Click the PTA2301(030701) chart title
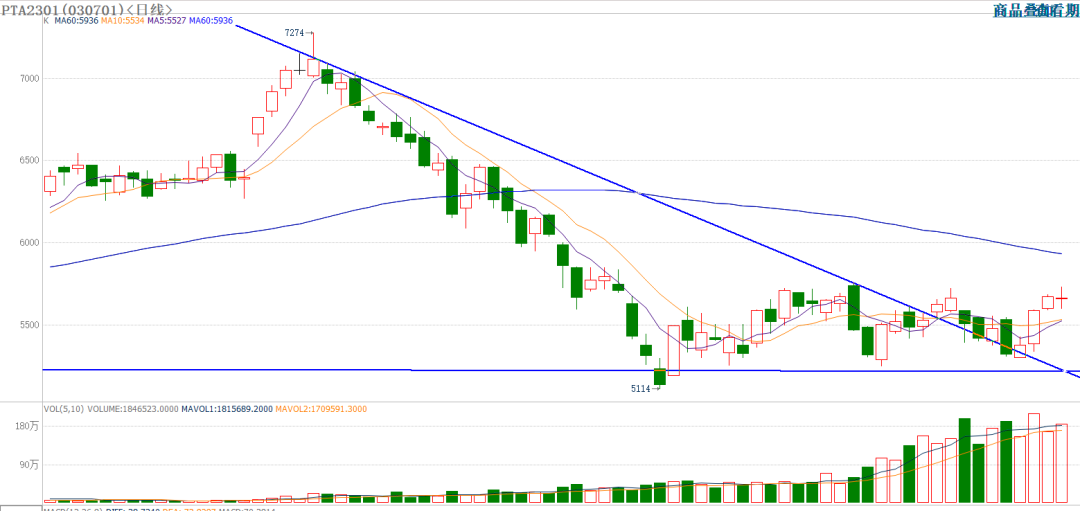The height and width of the screenshot is (511, 1080). (87, 9)
